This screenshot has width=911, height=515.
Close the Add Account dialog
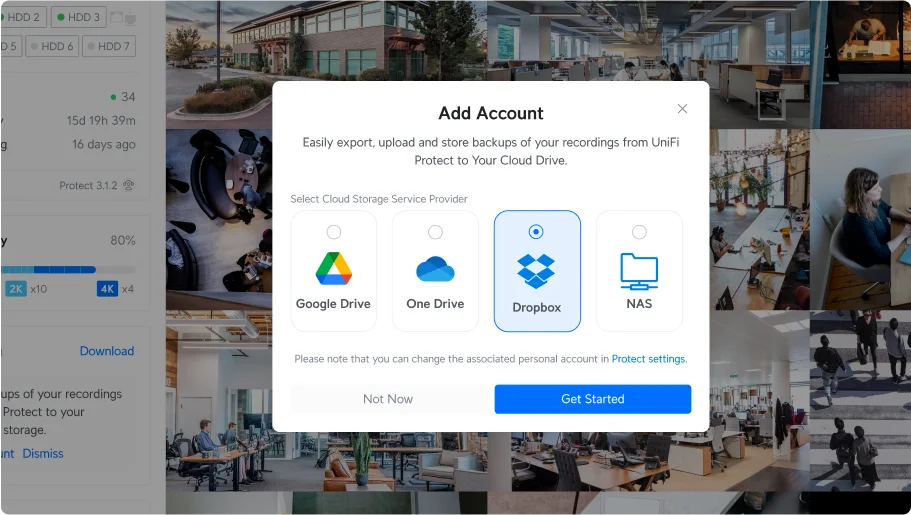(682, 109)
